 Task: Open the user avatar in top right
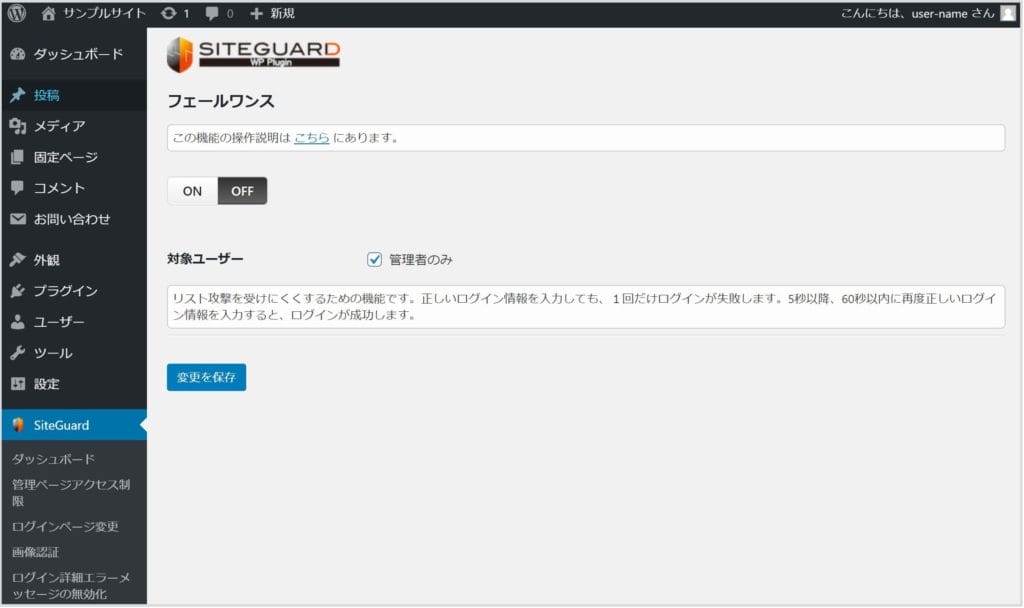[1008, 13]
